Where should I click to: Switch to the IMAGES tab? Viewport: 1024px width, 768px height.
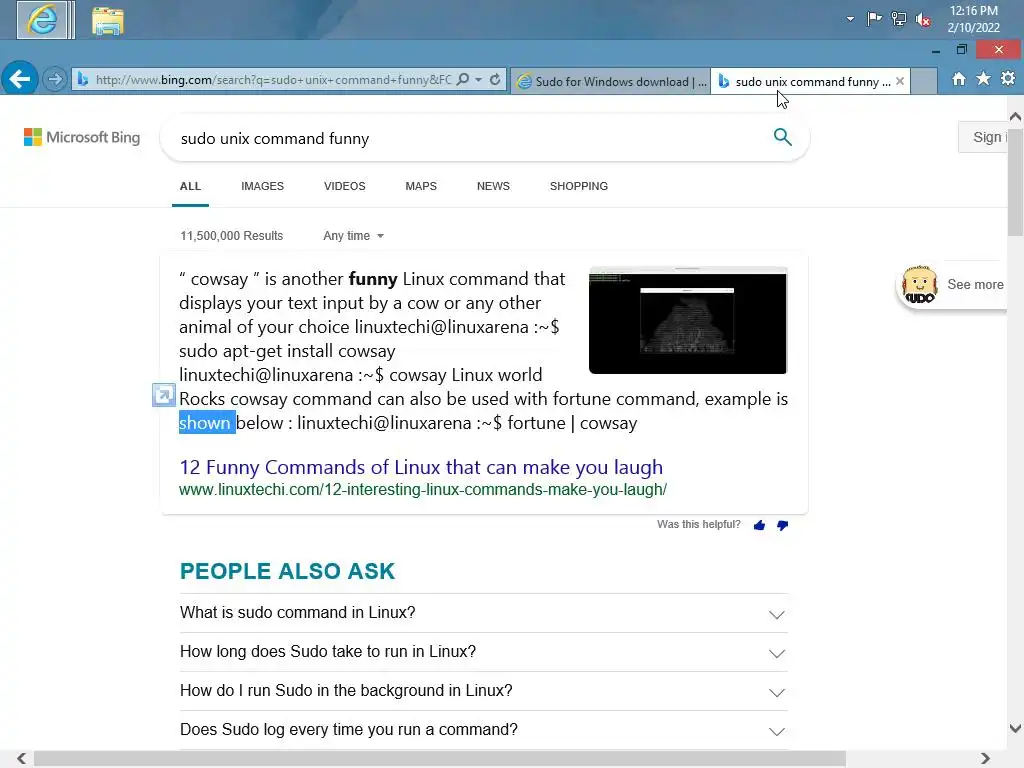tap(262, 186)
